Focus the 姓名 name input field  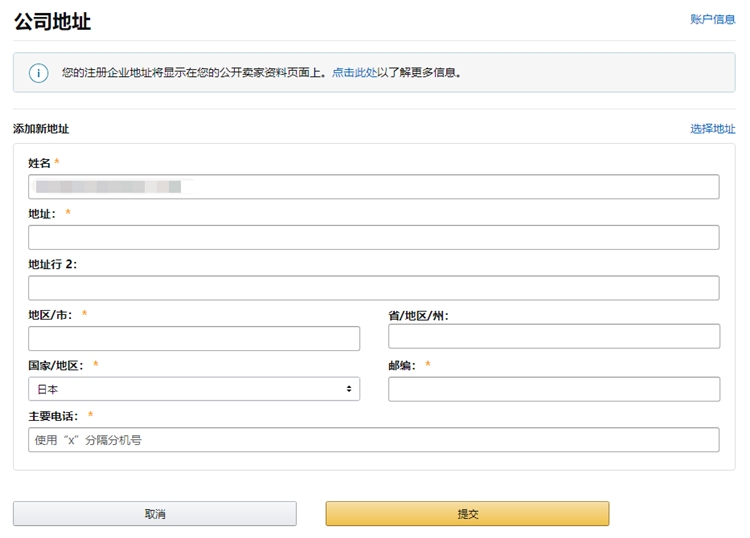point(374,187)
